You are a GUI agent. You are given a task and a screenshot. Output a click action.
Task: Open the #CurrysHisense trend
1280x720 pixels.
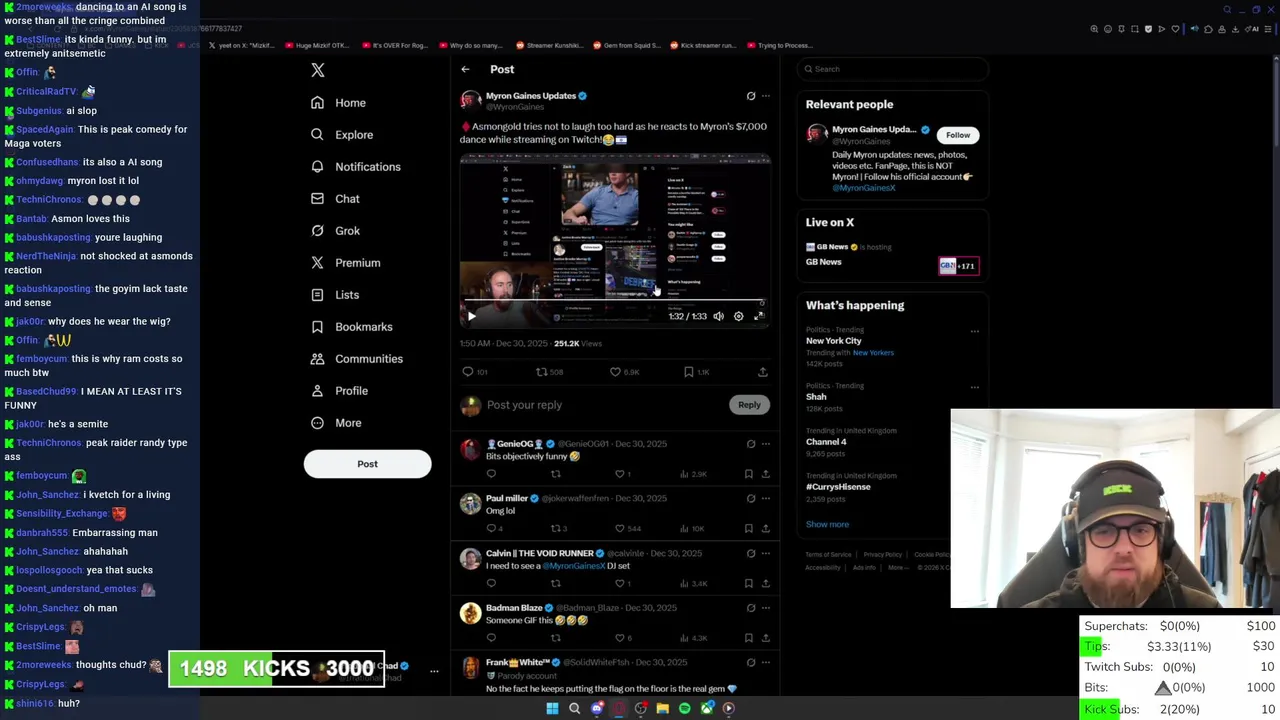pyautogui.click(x=838, y=487)
